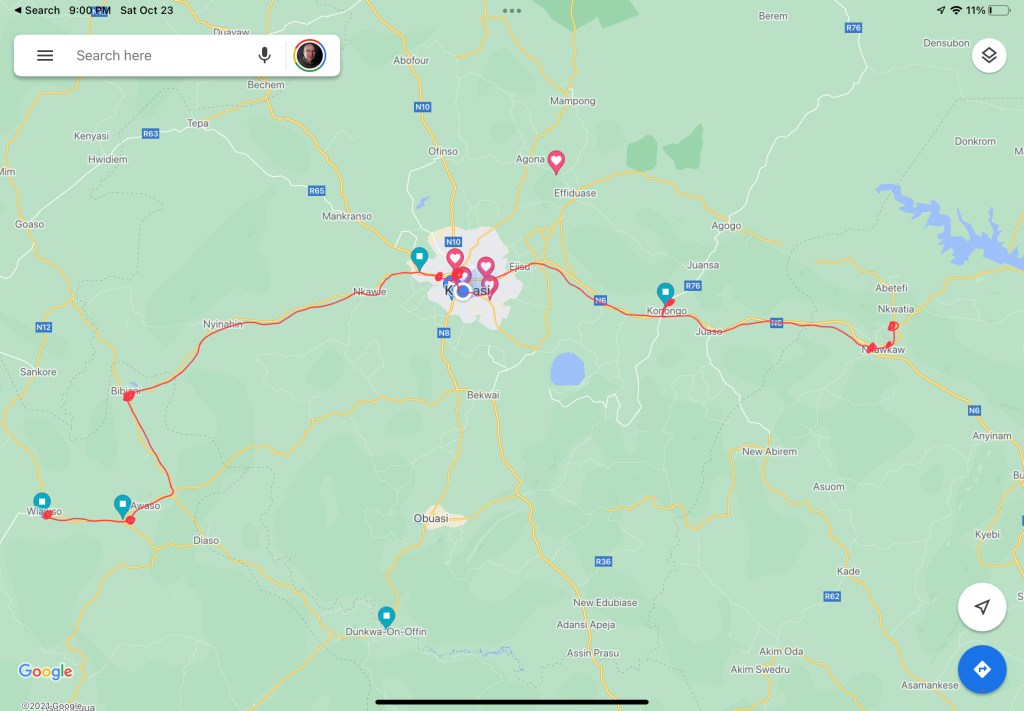The height and width of the screenshot is (711, 1024).
Task: Center map on my location arrow
Action: (x=982, y=607)
